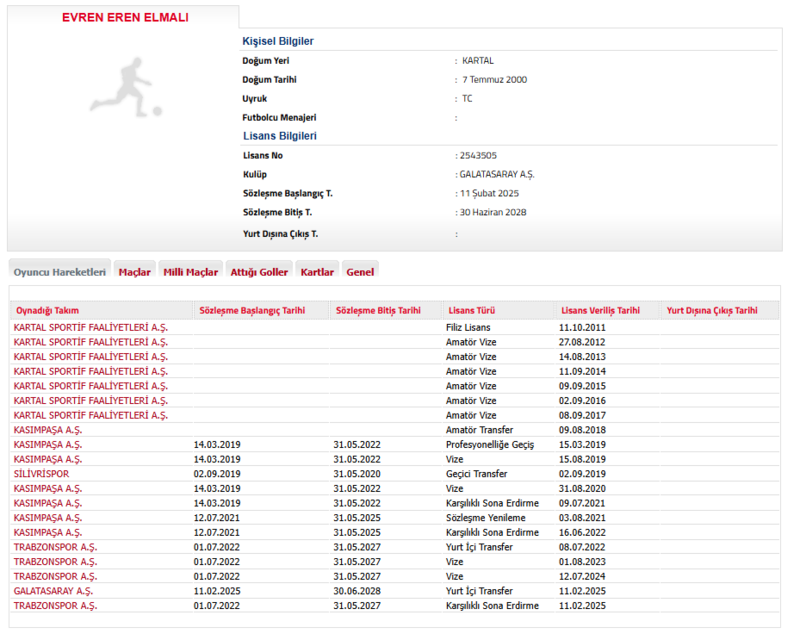
Task: Click KARTAL SPORTİF link in Filiz Lisans row
Action: (91, 328)
